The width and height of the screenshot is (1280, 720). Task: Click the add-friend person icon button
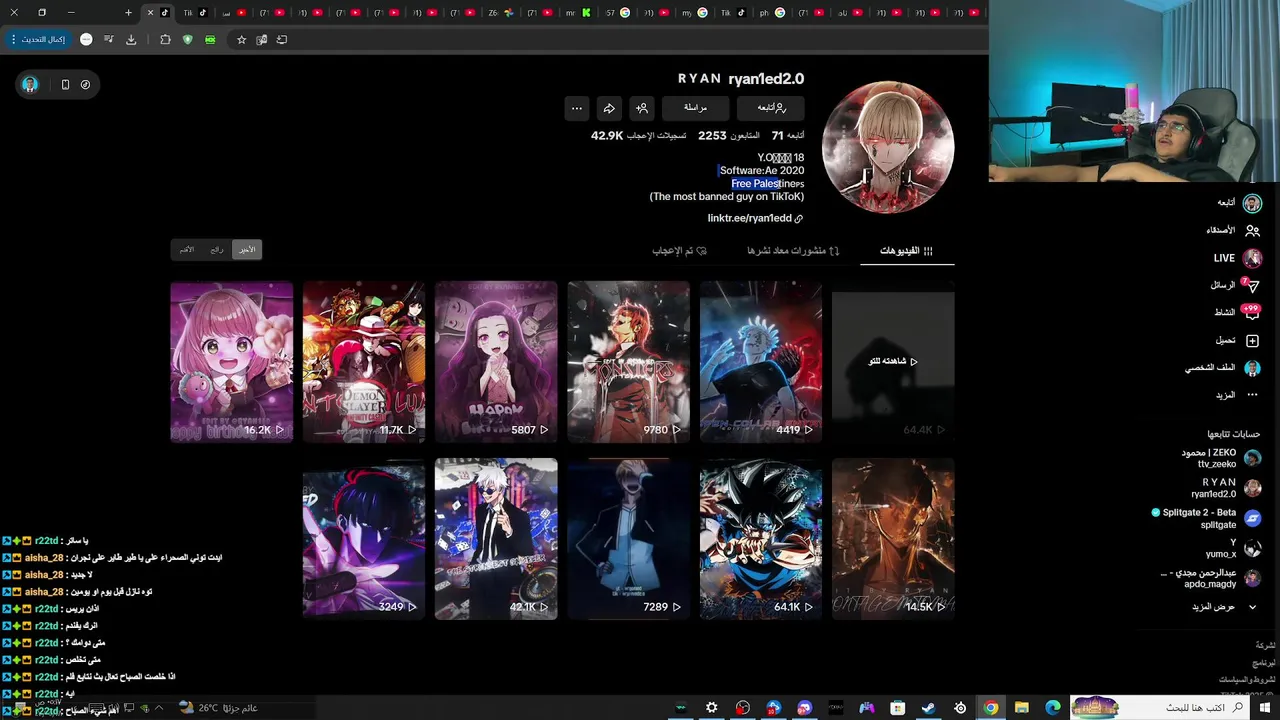(642, 108)
